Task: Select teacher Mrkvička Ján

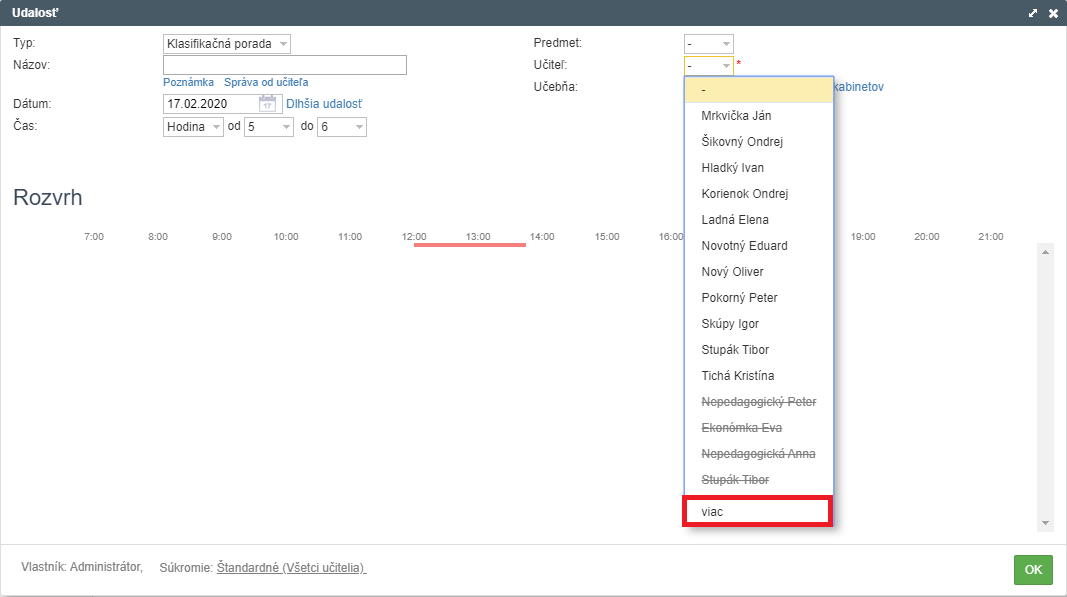Action: [759, 116]
